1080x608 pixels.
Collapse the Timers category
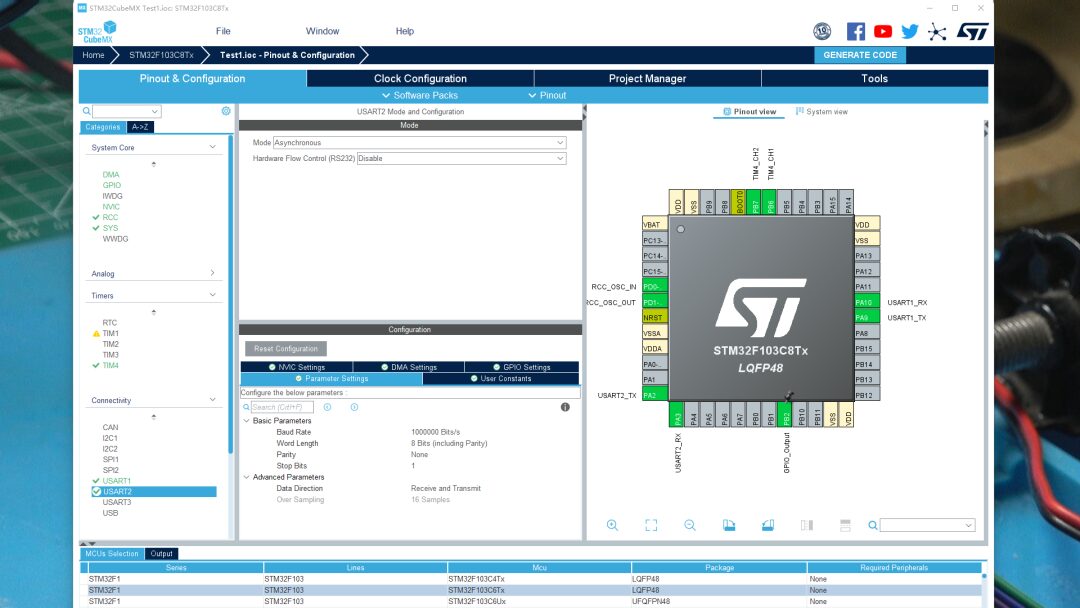click(212, 295)
